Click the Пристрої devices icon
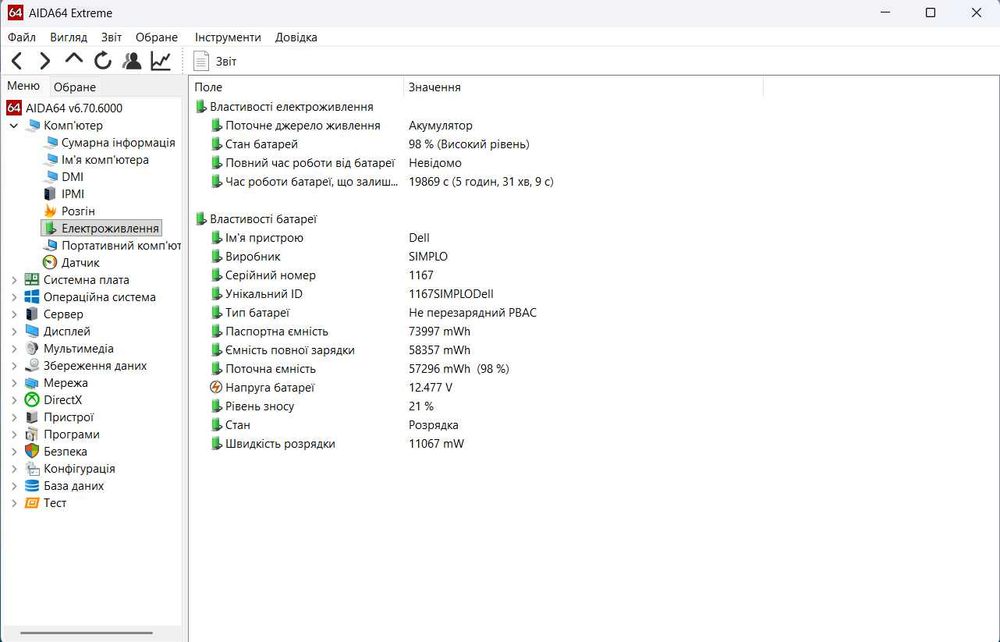Image resolution: width=1000 pixels, height=642 pixels. pos(32,417)
